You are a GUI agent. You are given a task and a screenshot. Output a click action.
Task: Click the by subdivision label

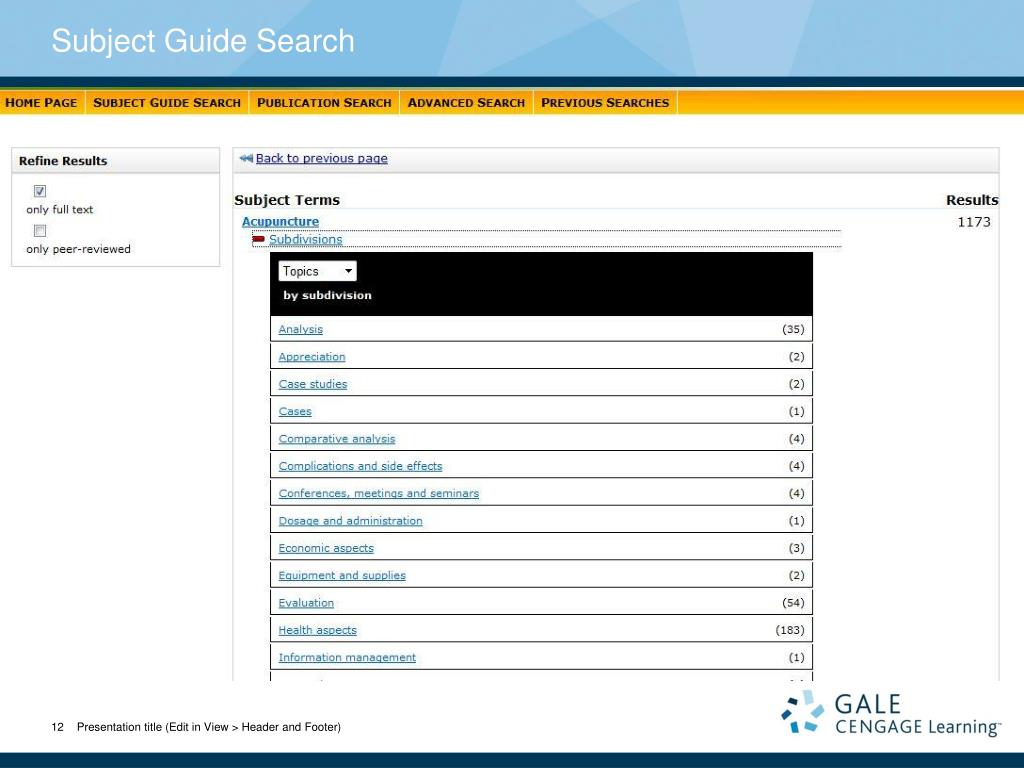327,295
